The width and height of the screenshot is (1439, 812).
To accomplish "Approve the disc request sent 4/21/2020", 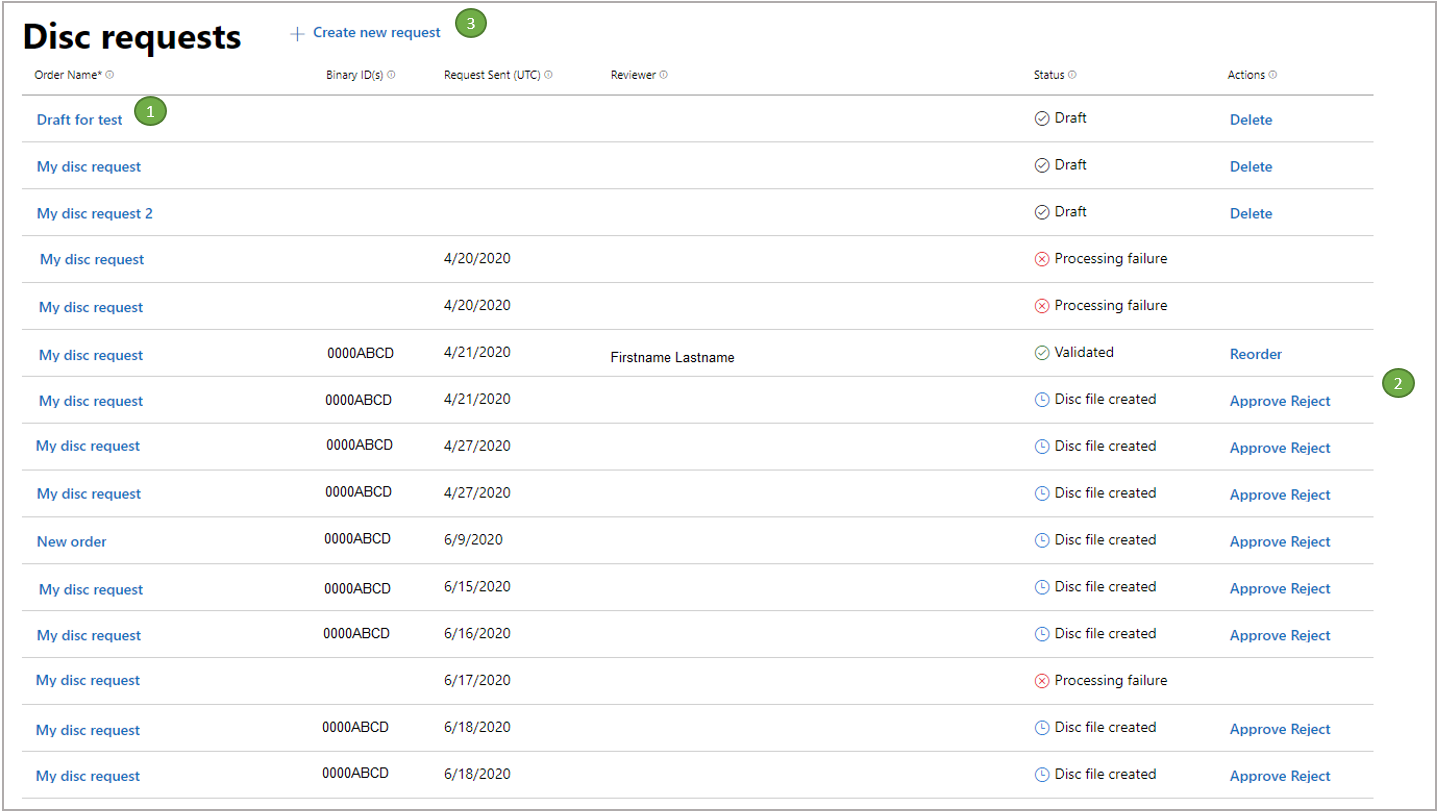I will (x=1257, y=400).
